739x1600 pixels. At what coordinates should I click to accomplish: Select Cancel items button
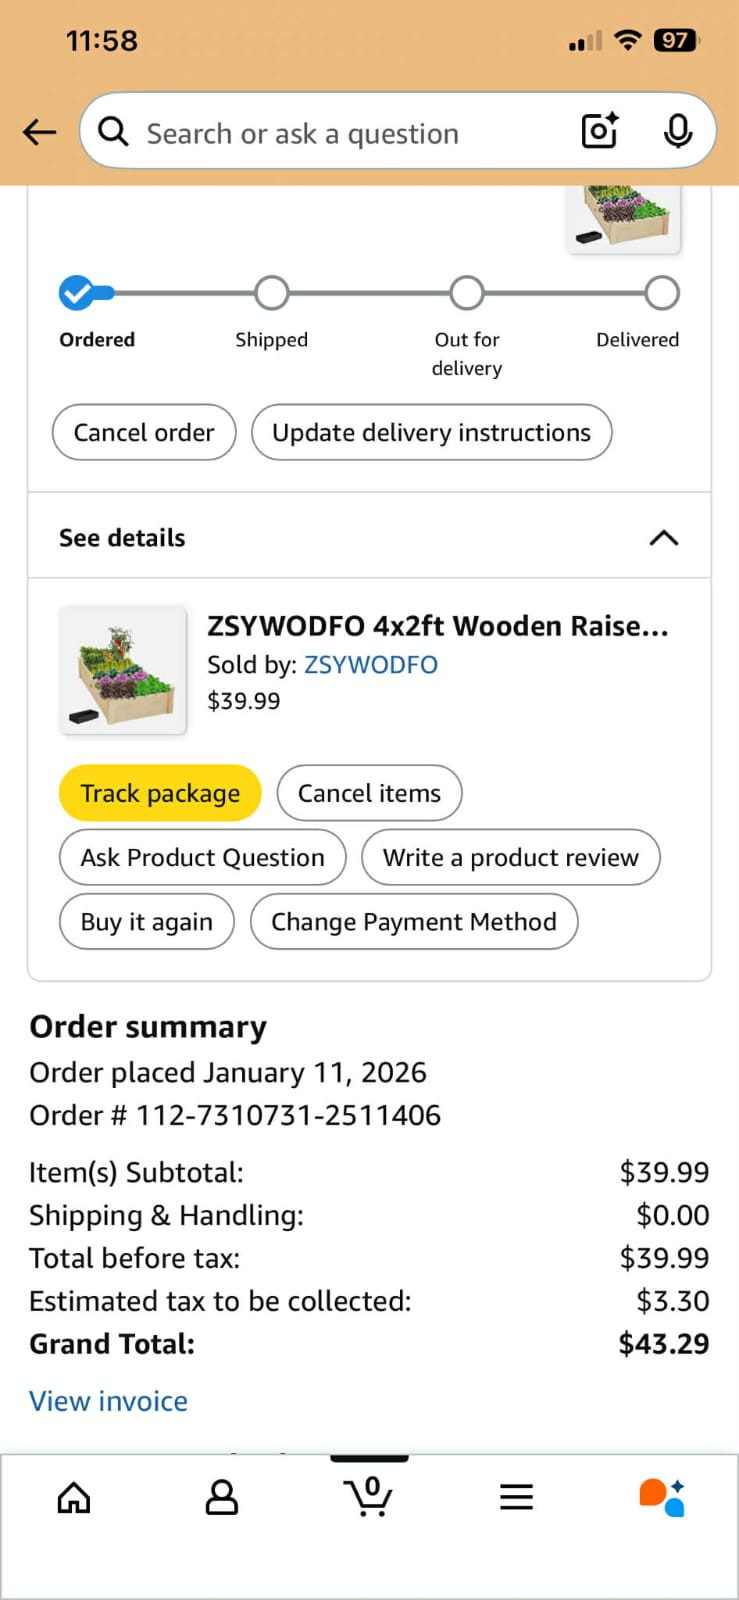(369, 793)
